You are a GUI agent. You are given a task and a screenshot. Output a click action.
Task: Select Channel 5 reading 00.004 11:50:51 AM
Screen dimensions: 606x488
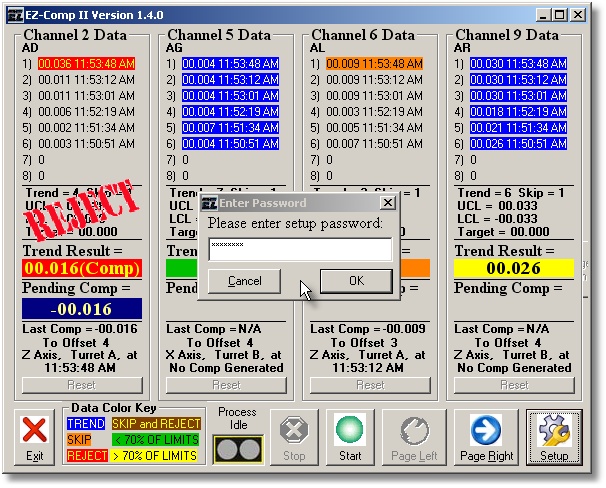(230, 144)
